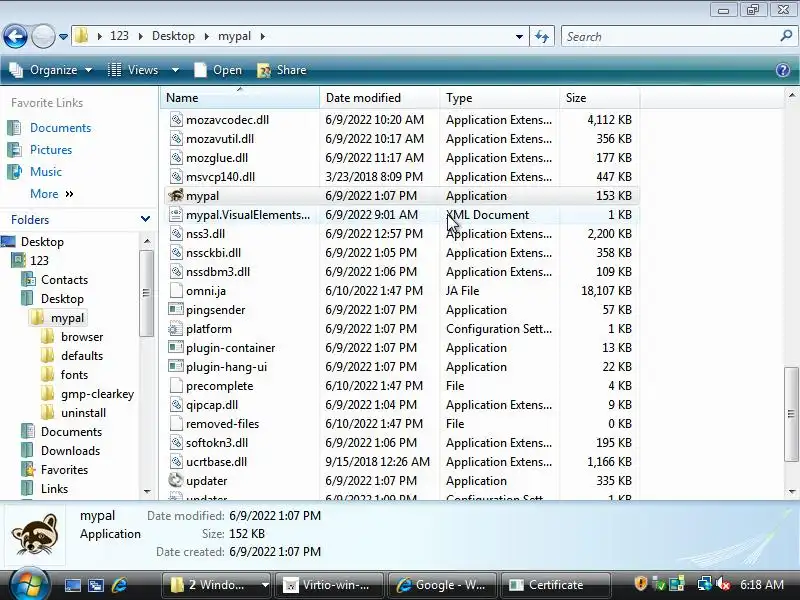The height and width of the screenshot is (600, 800).
Task: Sort by the Date modified column header
Action: coord(379,97)
